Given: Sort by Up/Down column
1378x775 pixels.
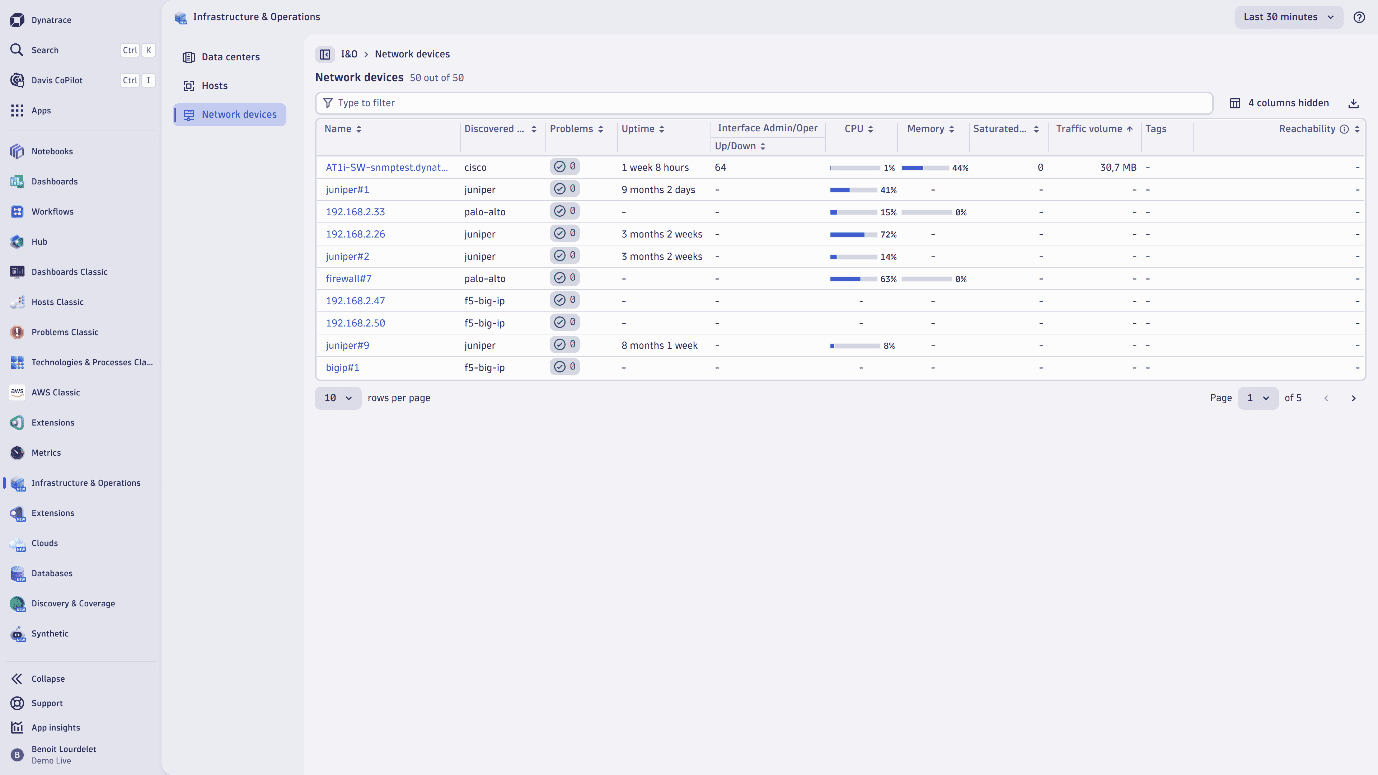Looking at the screenshot, I should pyautogui.click(x=740, y=146).
